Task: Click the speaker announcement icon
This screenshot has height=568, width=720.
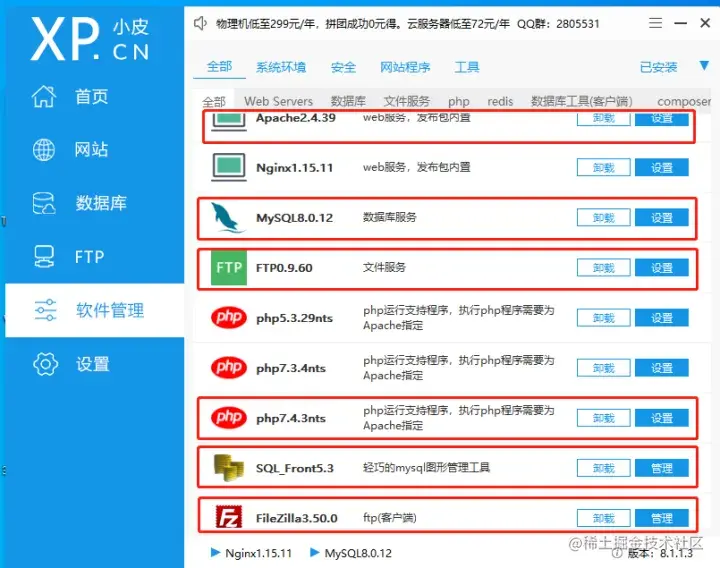Action: point(200,23)
